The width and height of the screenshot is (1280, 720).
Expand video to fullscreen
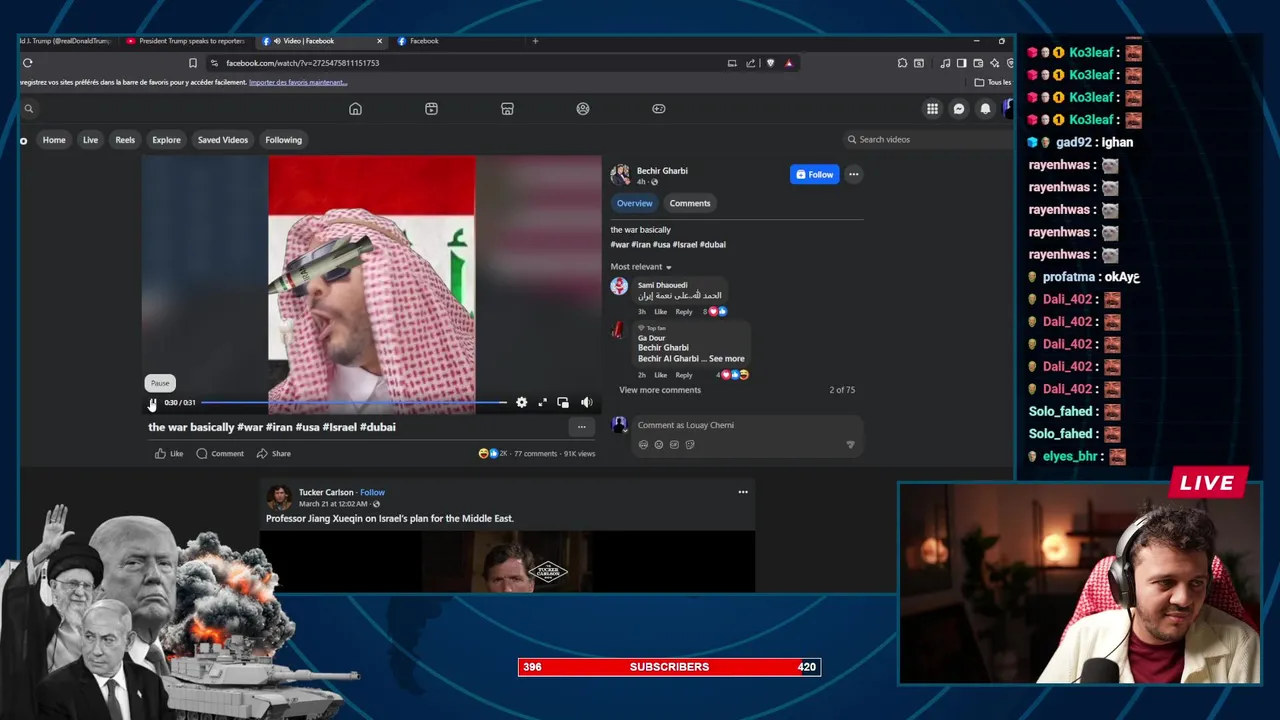click(542, 402)
